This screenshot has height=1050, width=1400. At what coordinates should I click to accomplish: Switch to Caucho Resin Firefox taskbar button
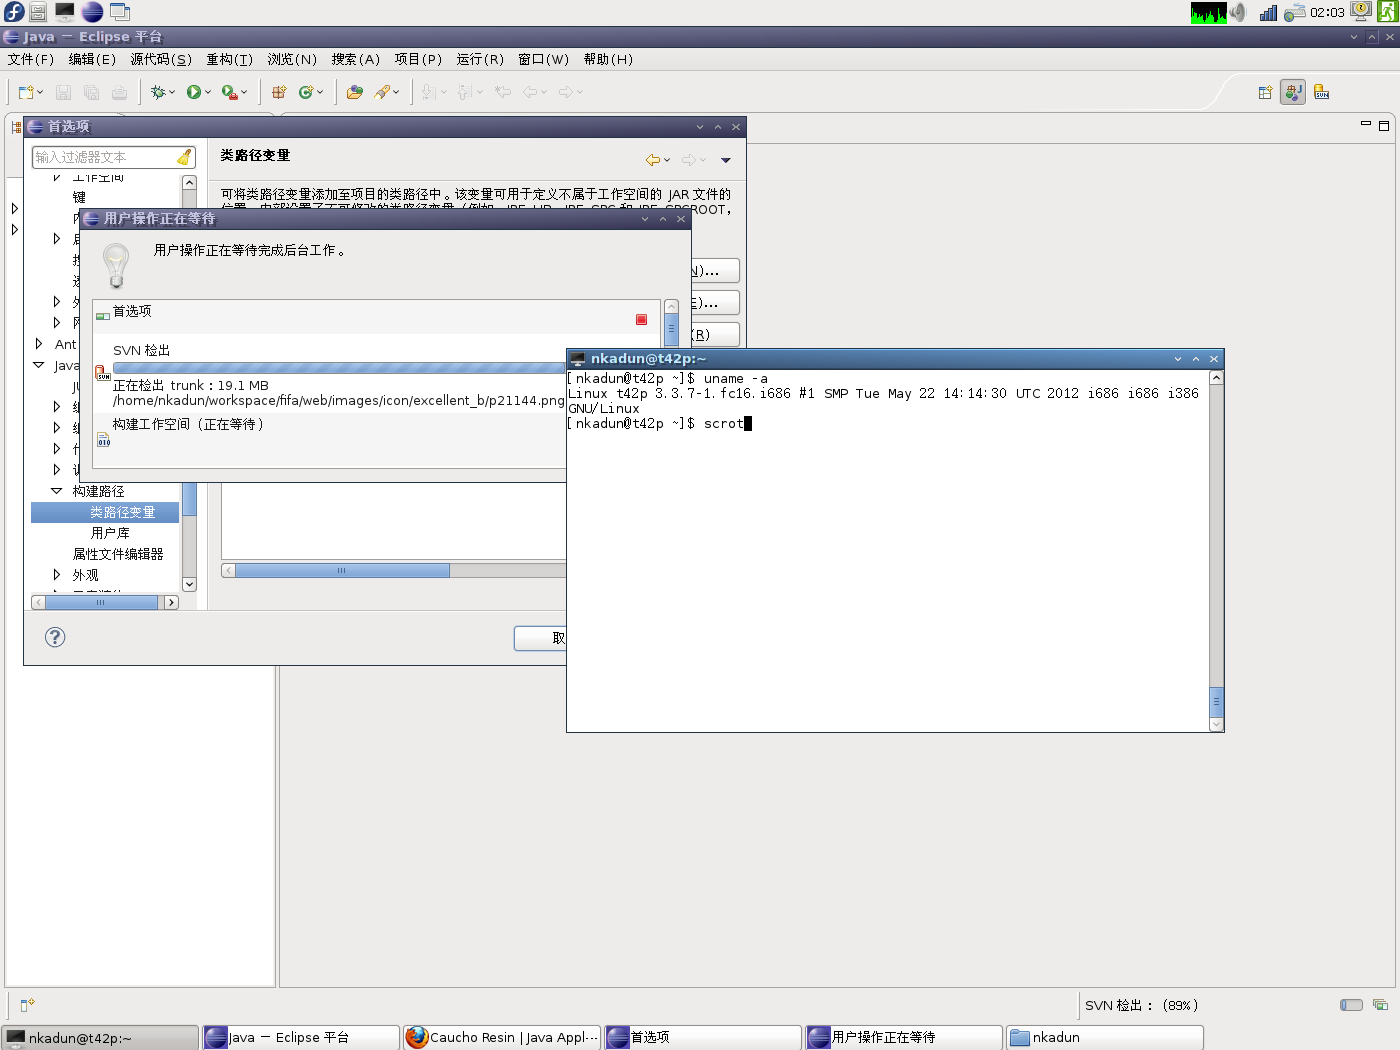[x=502, y=1038]
